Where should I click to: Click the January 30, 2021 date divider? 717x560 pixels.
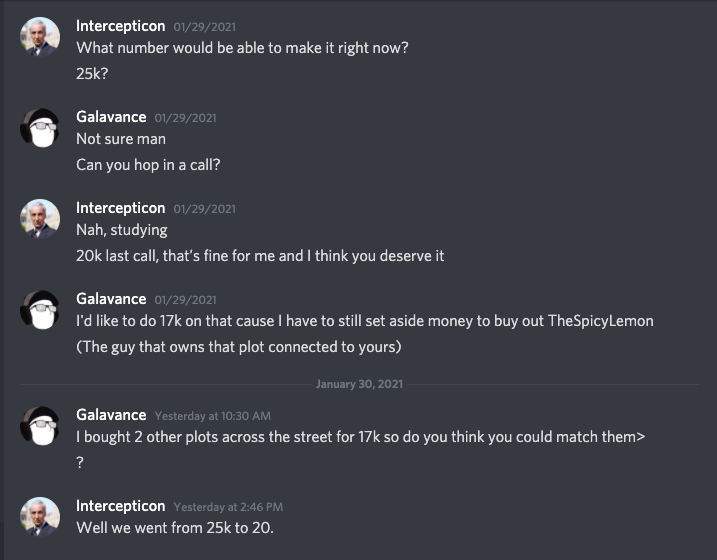pyautogui.click(x=359, y=384)
